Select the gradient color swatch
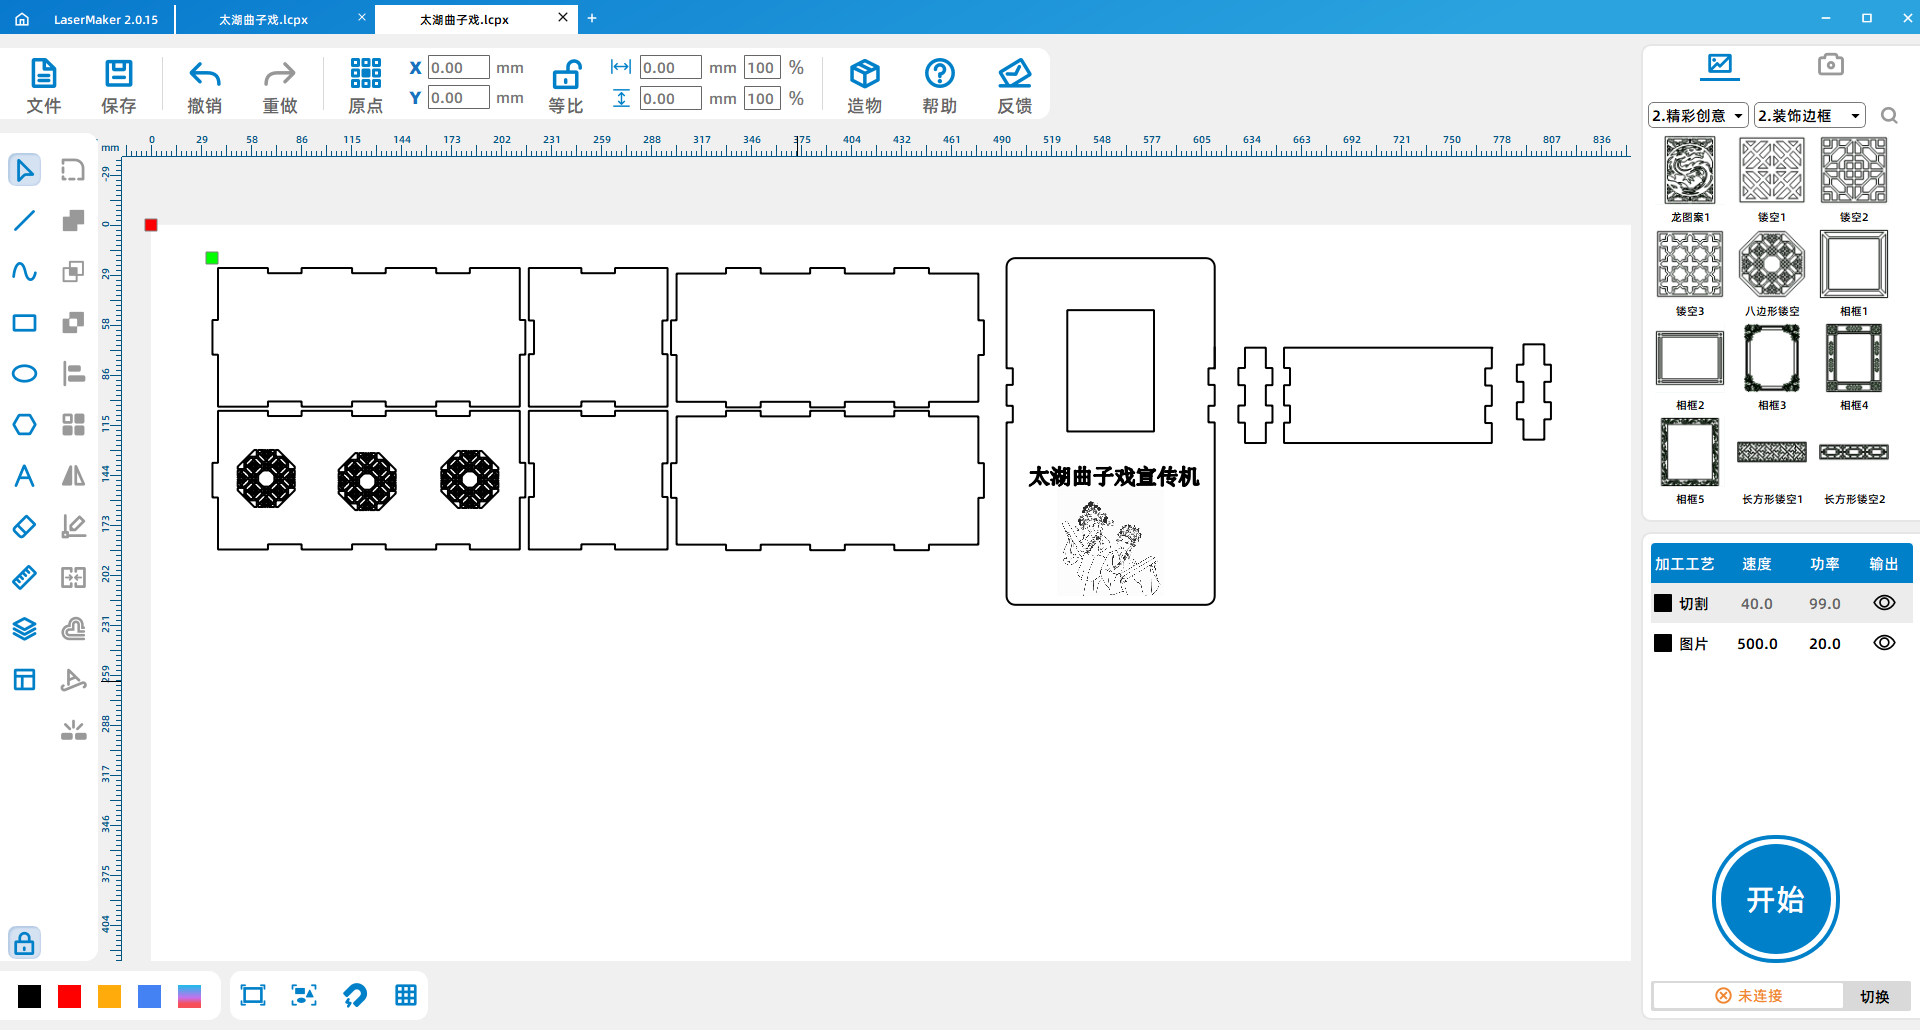This screenshot has height=1030, width=1920. [189, 996]
